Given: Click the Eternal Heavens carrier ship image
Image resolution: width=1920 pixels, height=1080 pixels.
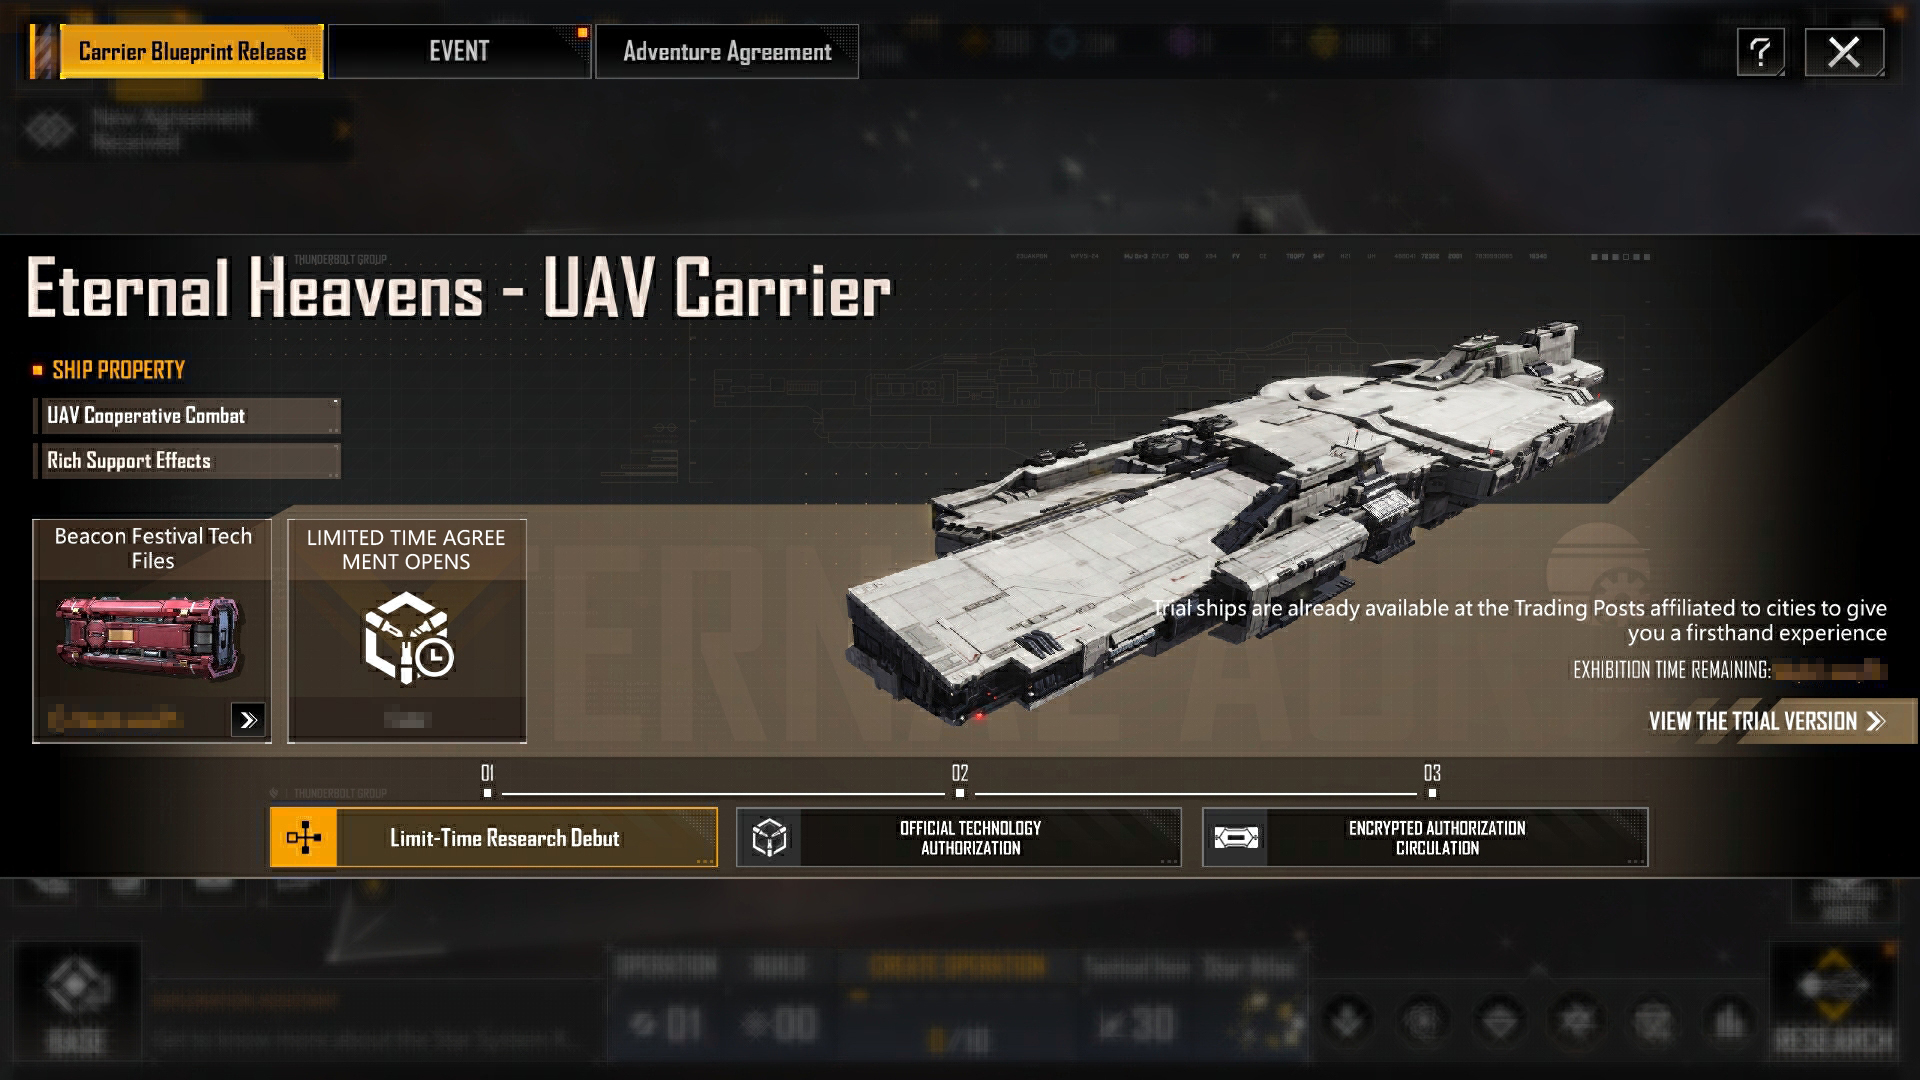Looking at the screenshot, I should (1230, 520).
